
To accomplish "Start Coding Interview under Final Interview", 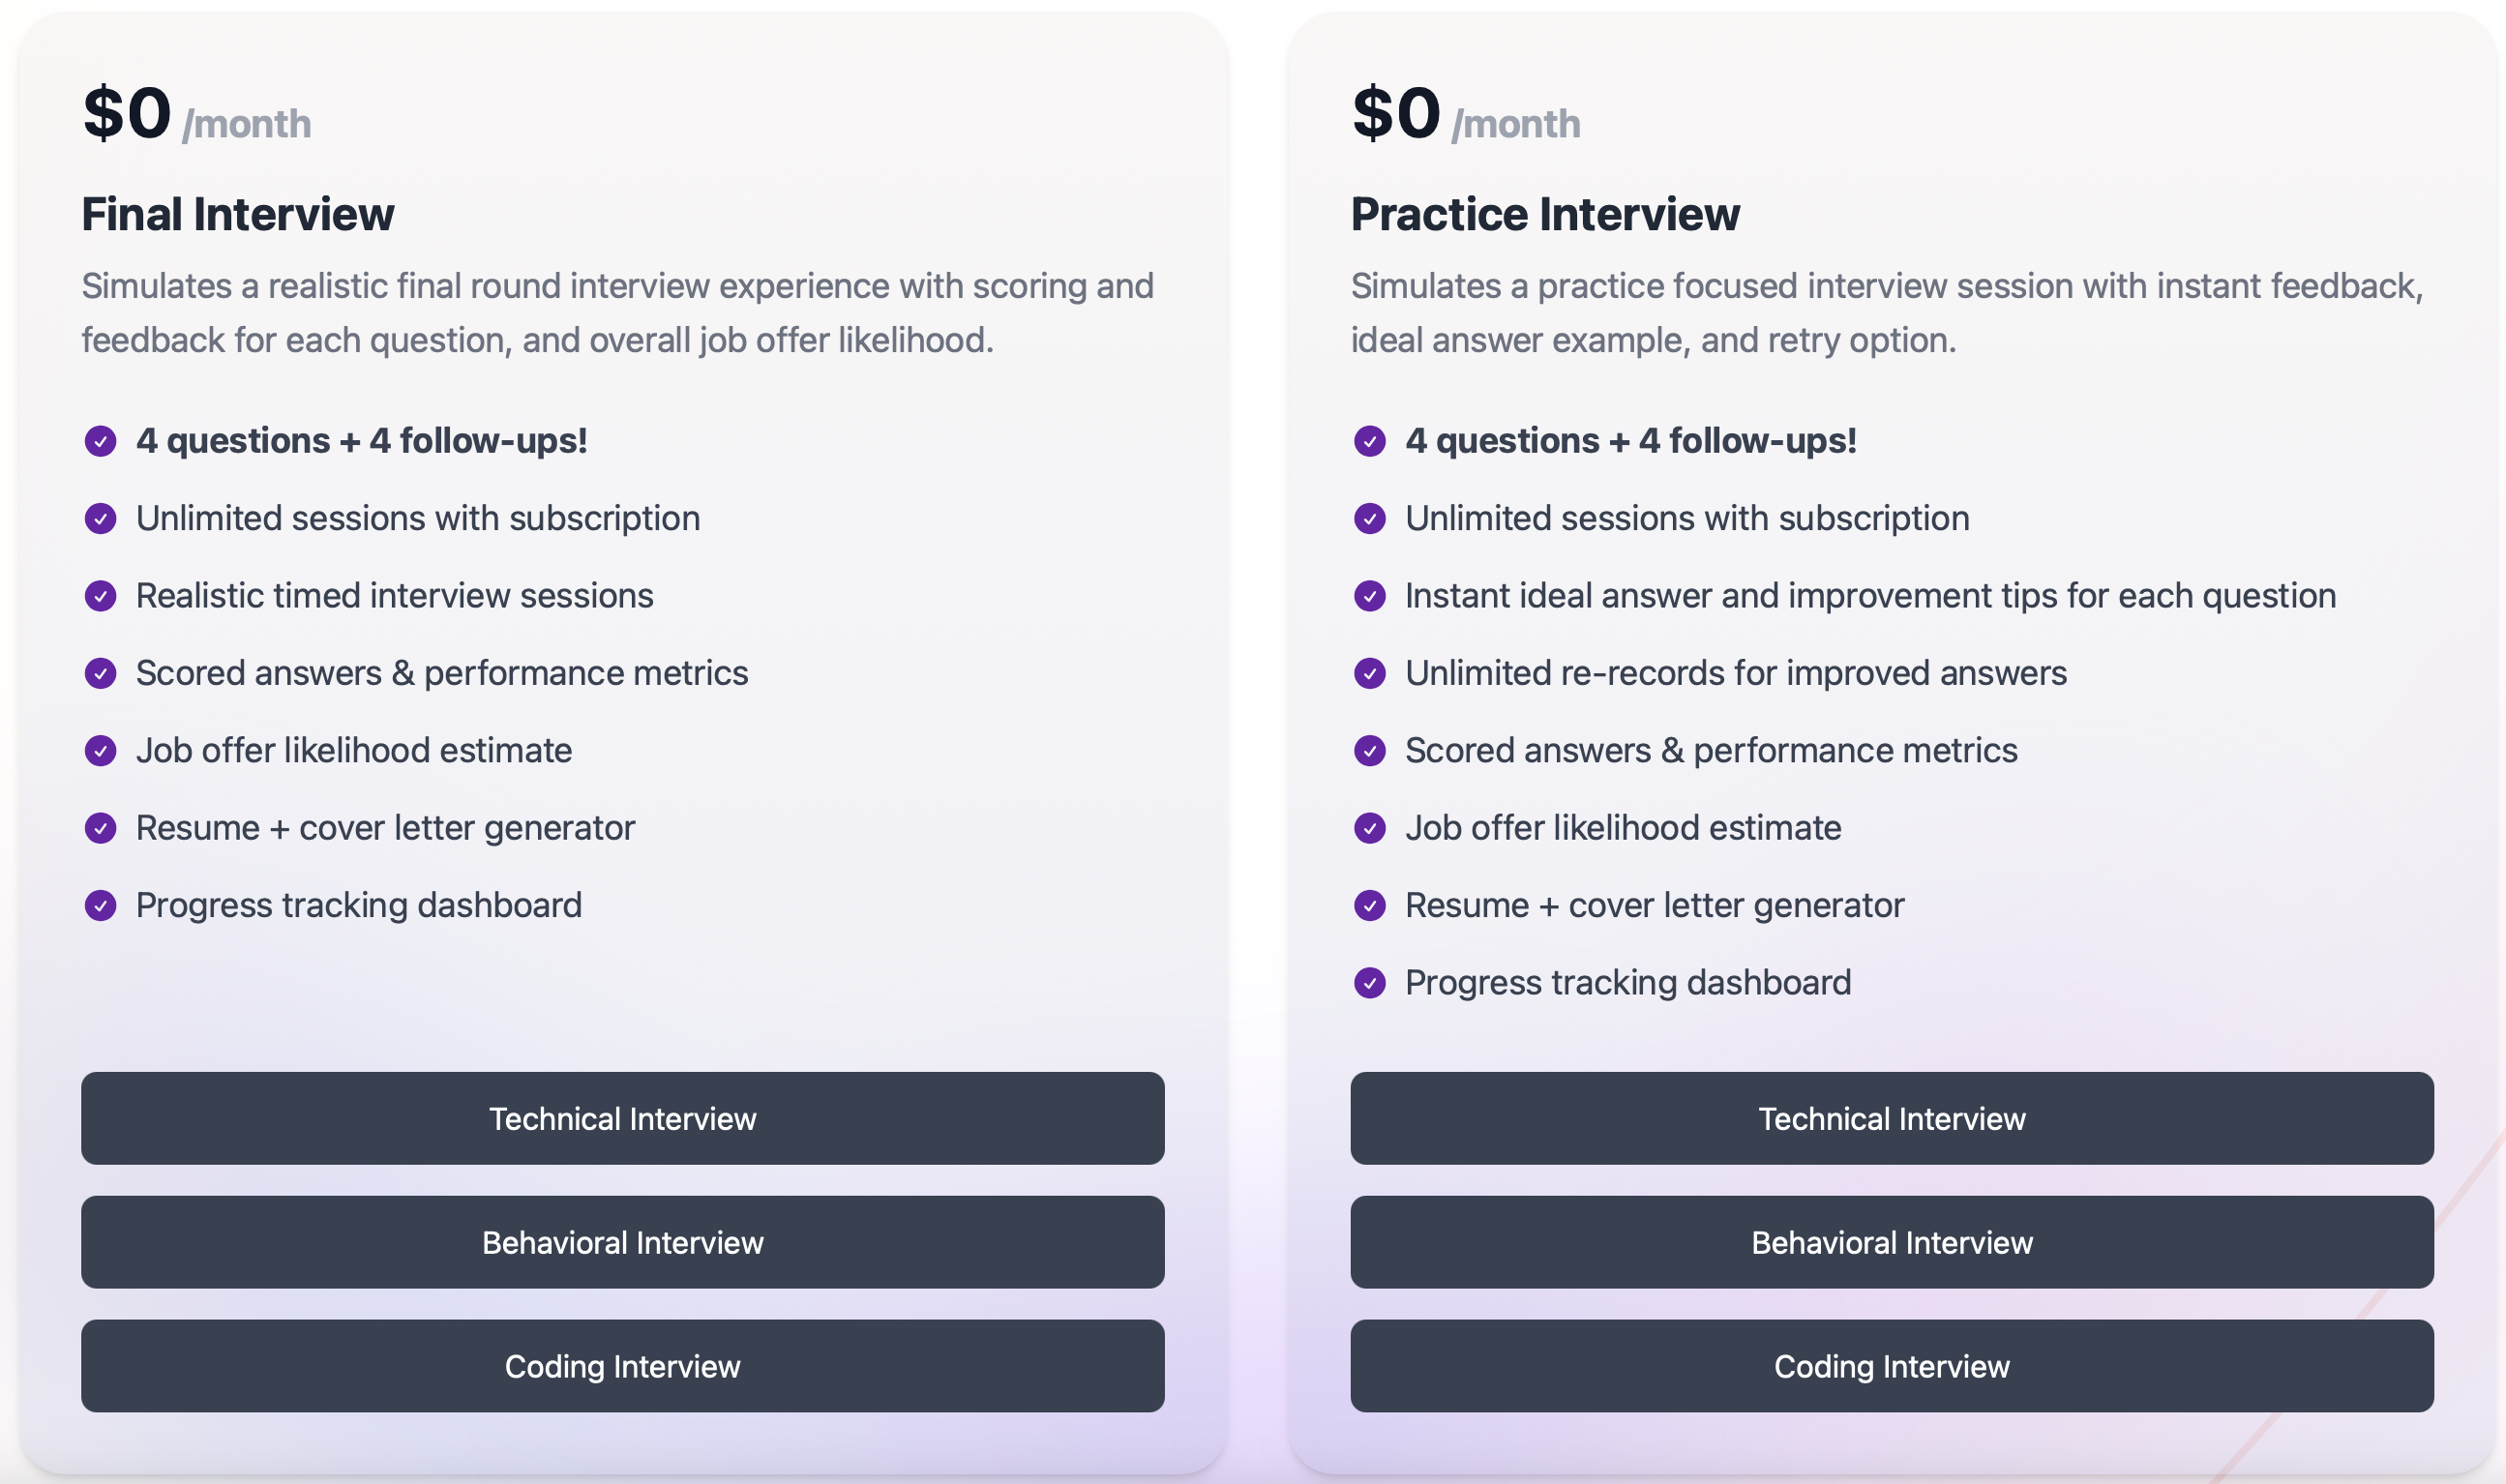I will pyautogui.click(x=622, y=1366).
